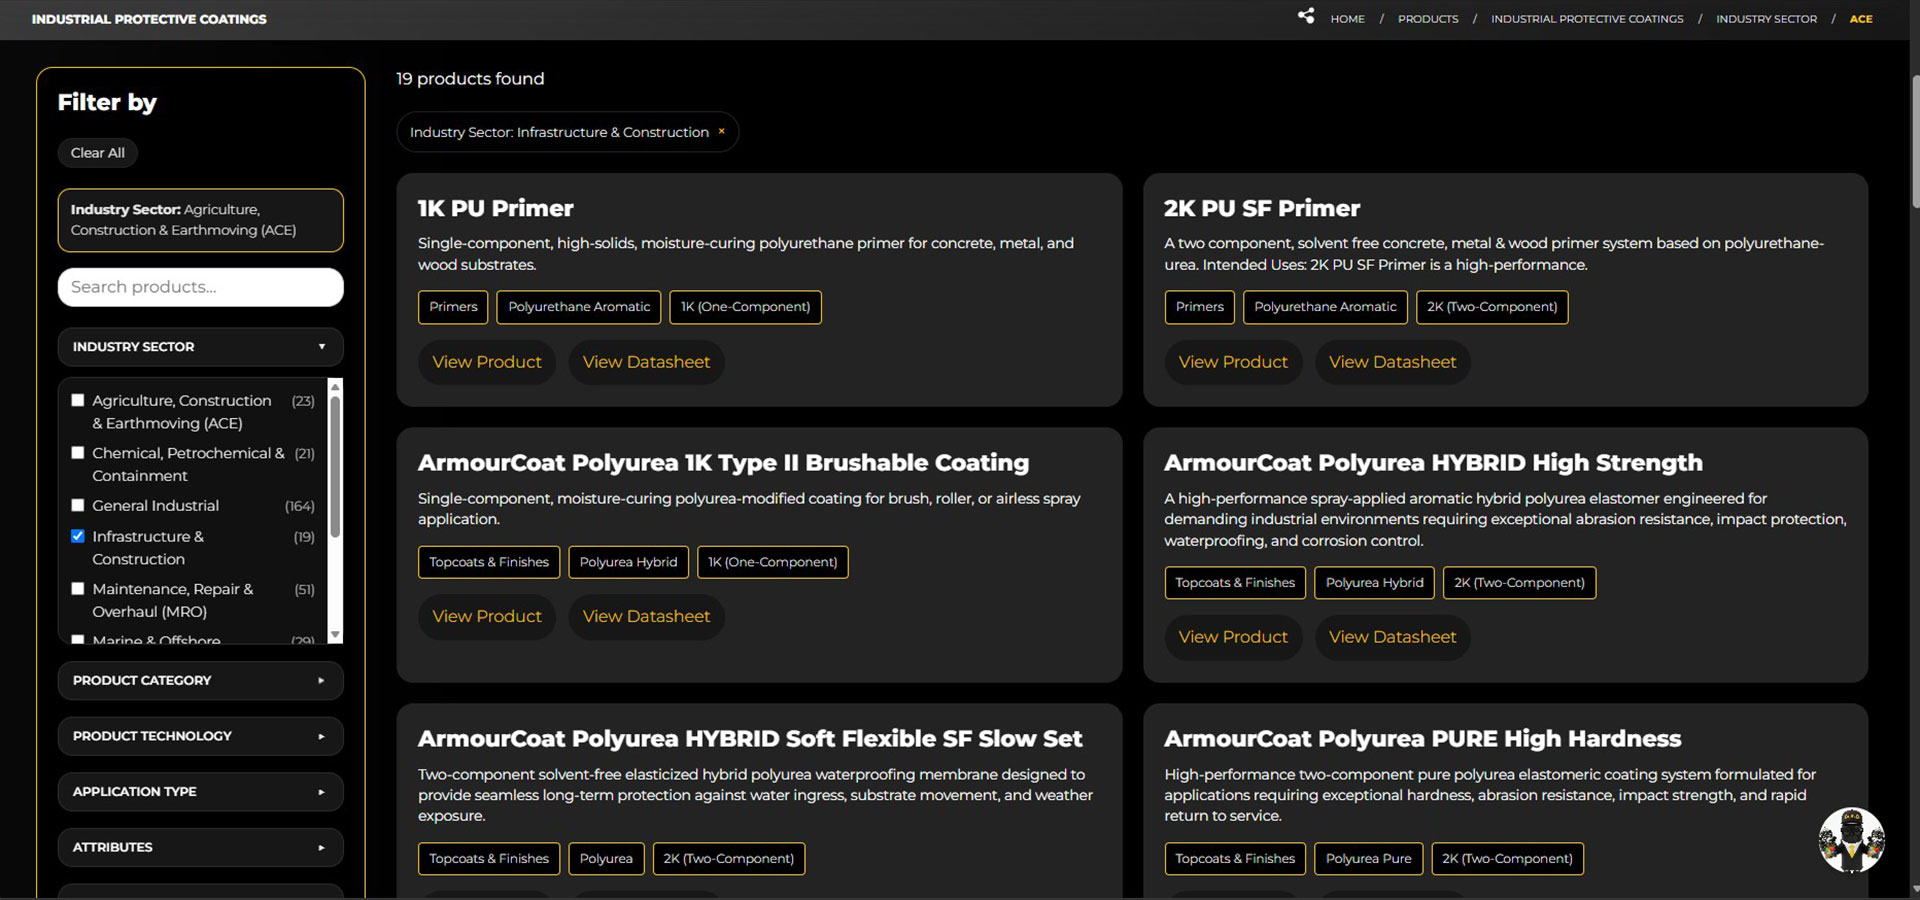
Task: Click 2K (Two-Component) tag on 2K PU SF Primer
Action: (1492, 307)
